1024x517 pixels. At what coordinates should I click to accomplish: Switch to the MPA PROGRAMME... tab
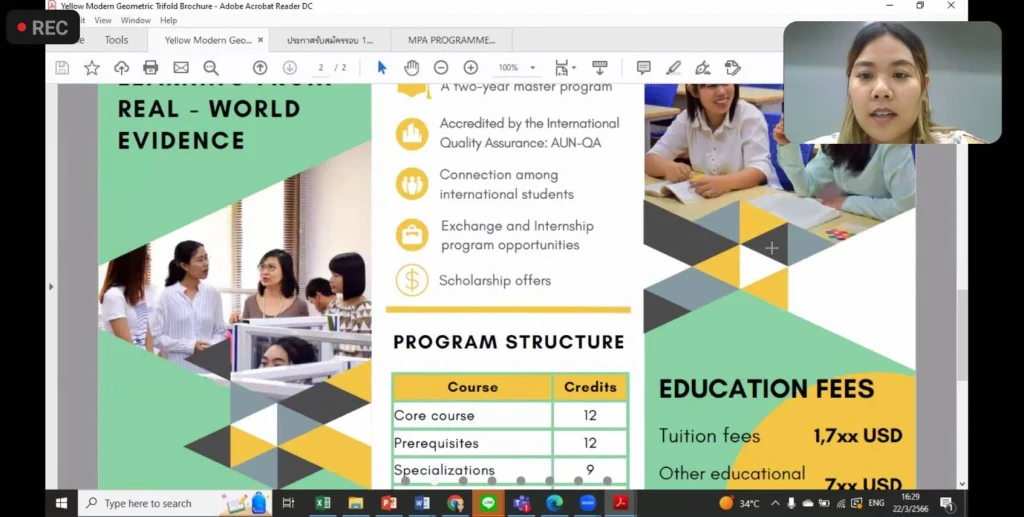click(451, 40)
